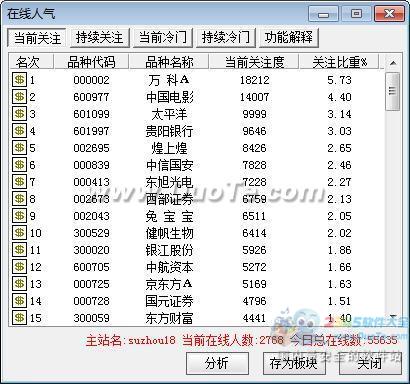The height and width of the screenshot is (384, 410).
Task: Click the dollar icon beside 东旭光电
Action: (x=19, y=182)
